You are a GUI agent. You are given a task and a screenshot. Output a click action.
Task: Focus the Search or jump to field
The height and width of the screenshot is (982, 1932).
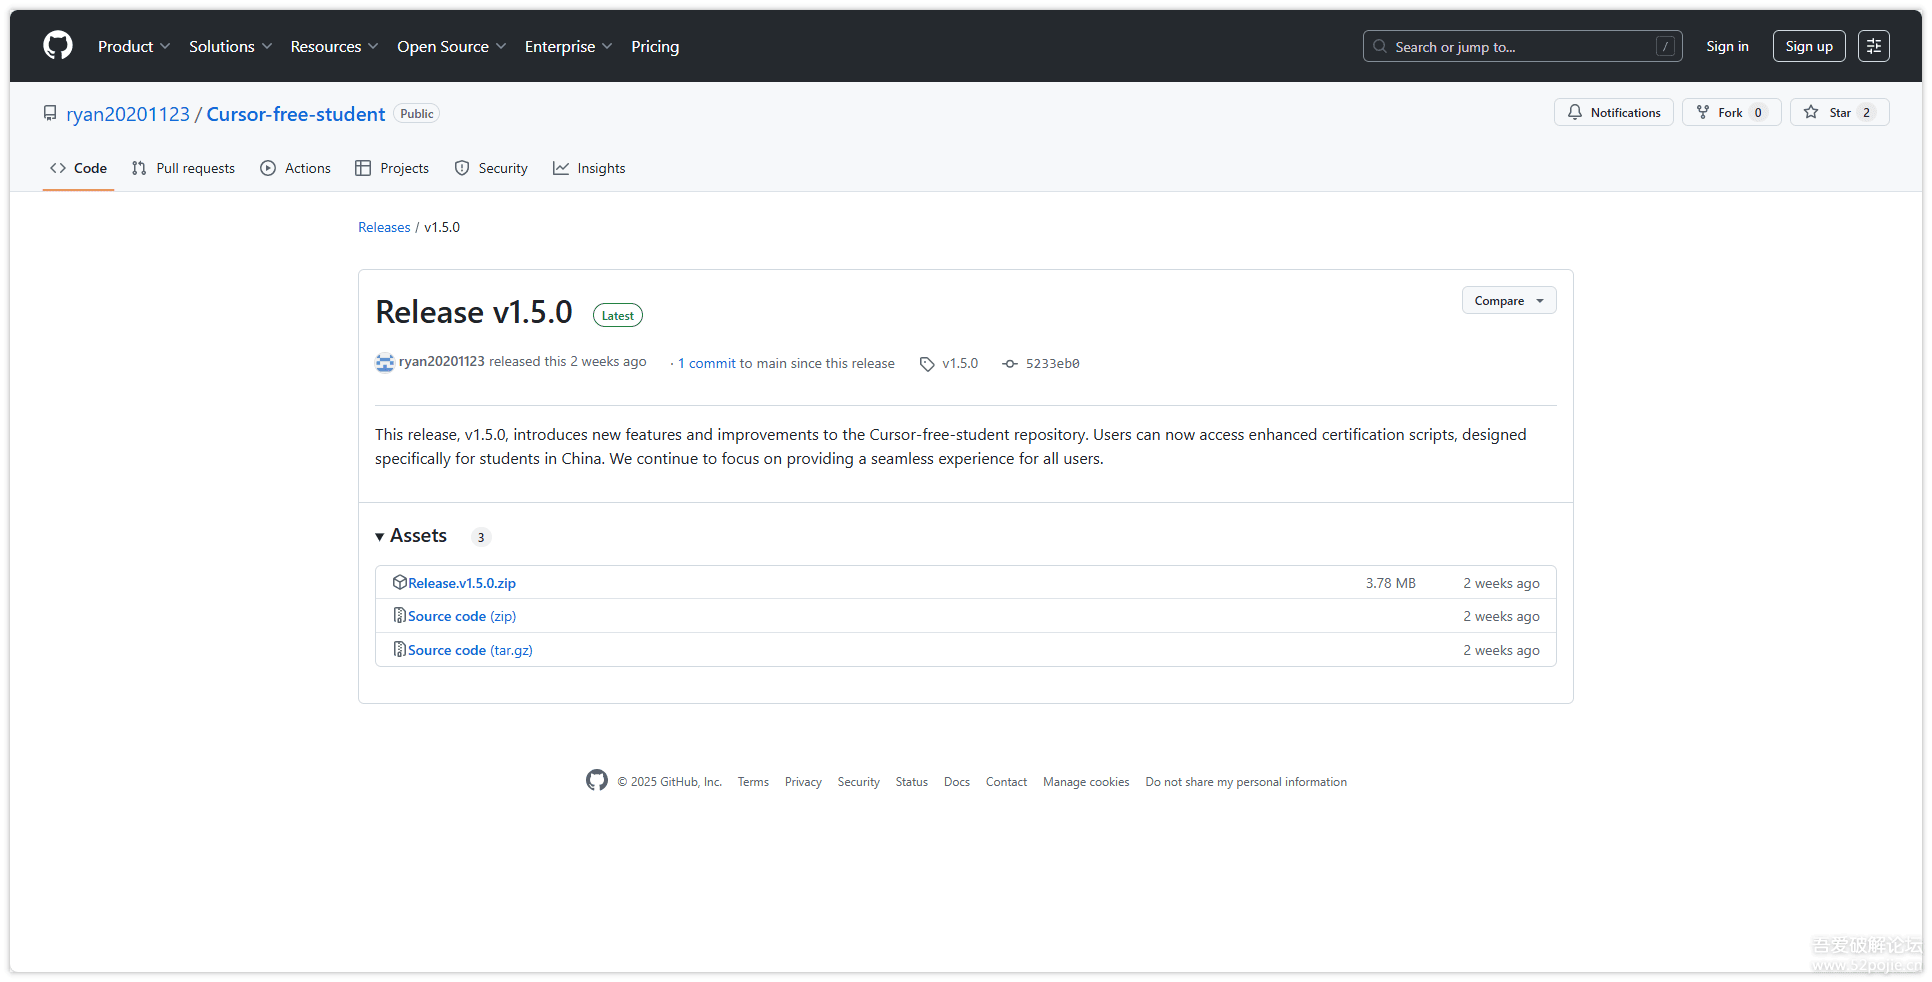(1521, 46)
